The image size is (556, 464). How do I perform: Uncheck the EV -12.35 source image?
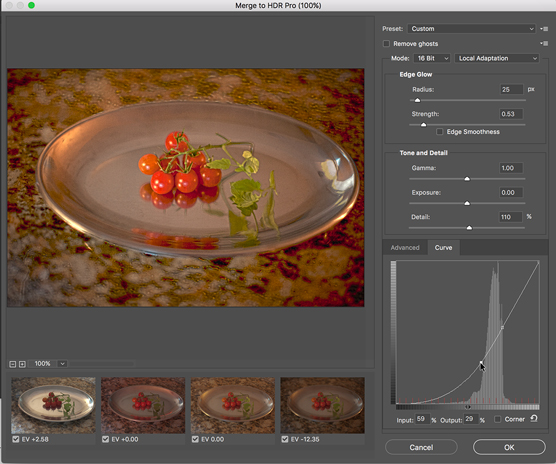click(x=285, y=439)
